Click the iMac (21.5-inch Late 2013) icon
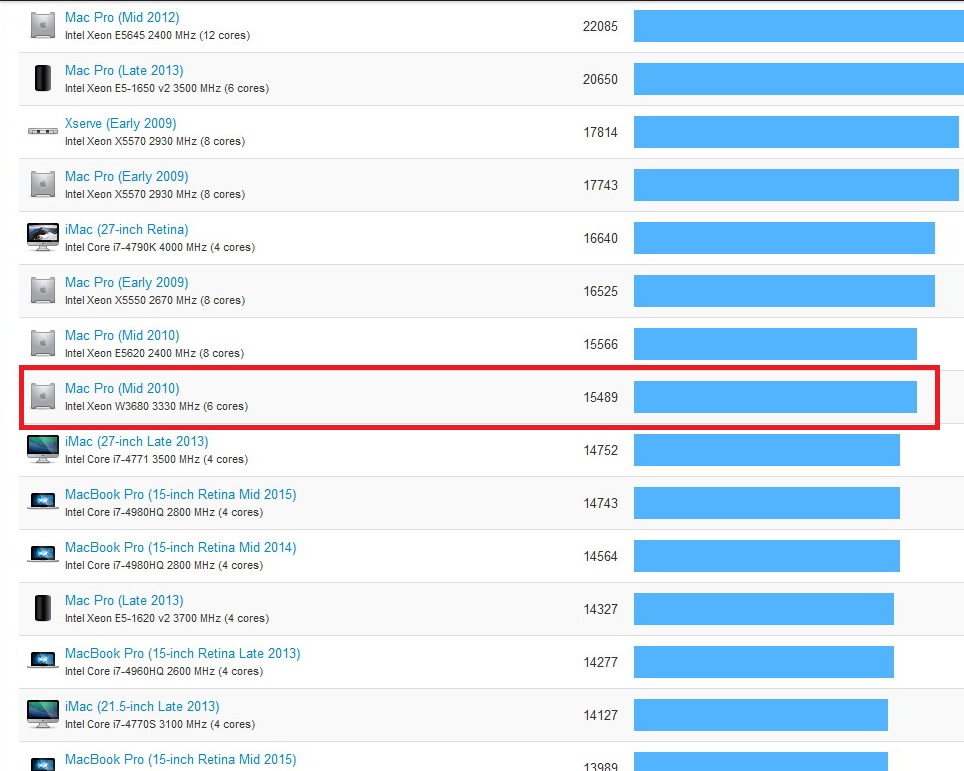Screen dimensions: 964x771 43,714
